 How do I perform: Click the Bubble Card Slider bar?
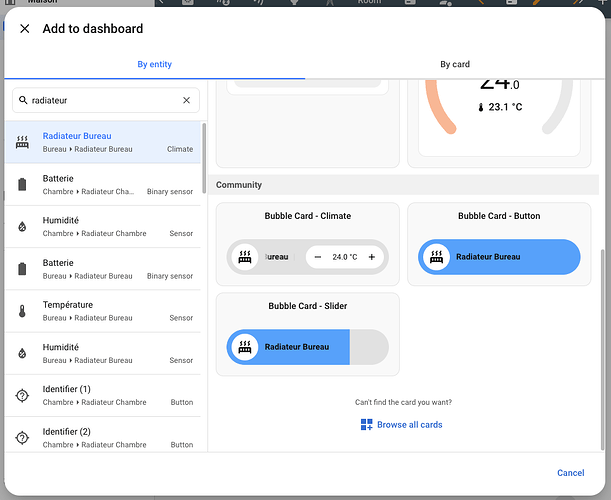(x=307, y=347)
